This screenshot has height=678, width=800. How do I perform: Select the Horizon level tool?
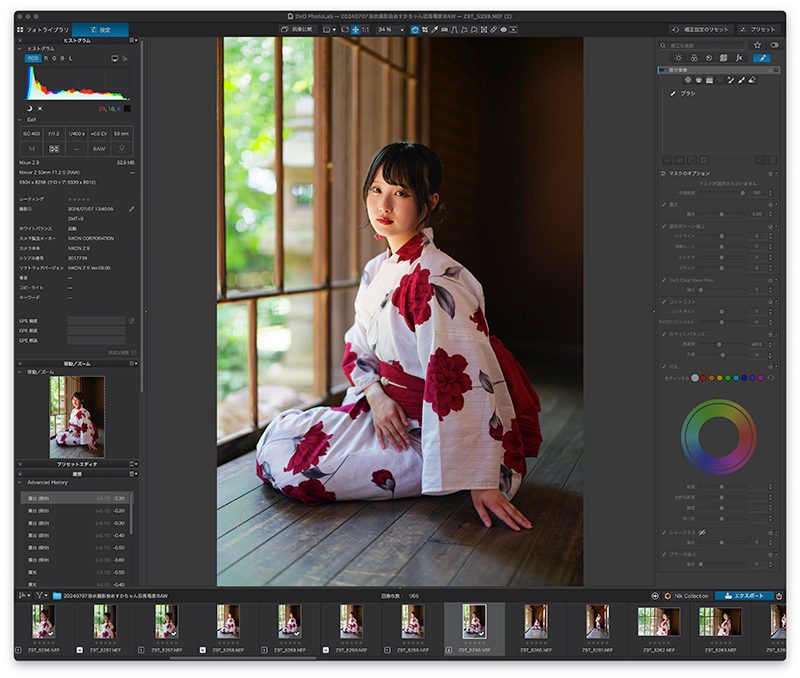click(x=444, y=30)
